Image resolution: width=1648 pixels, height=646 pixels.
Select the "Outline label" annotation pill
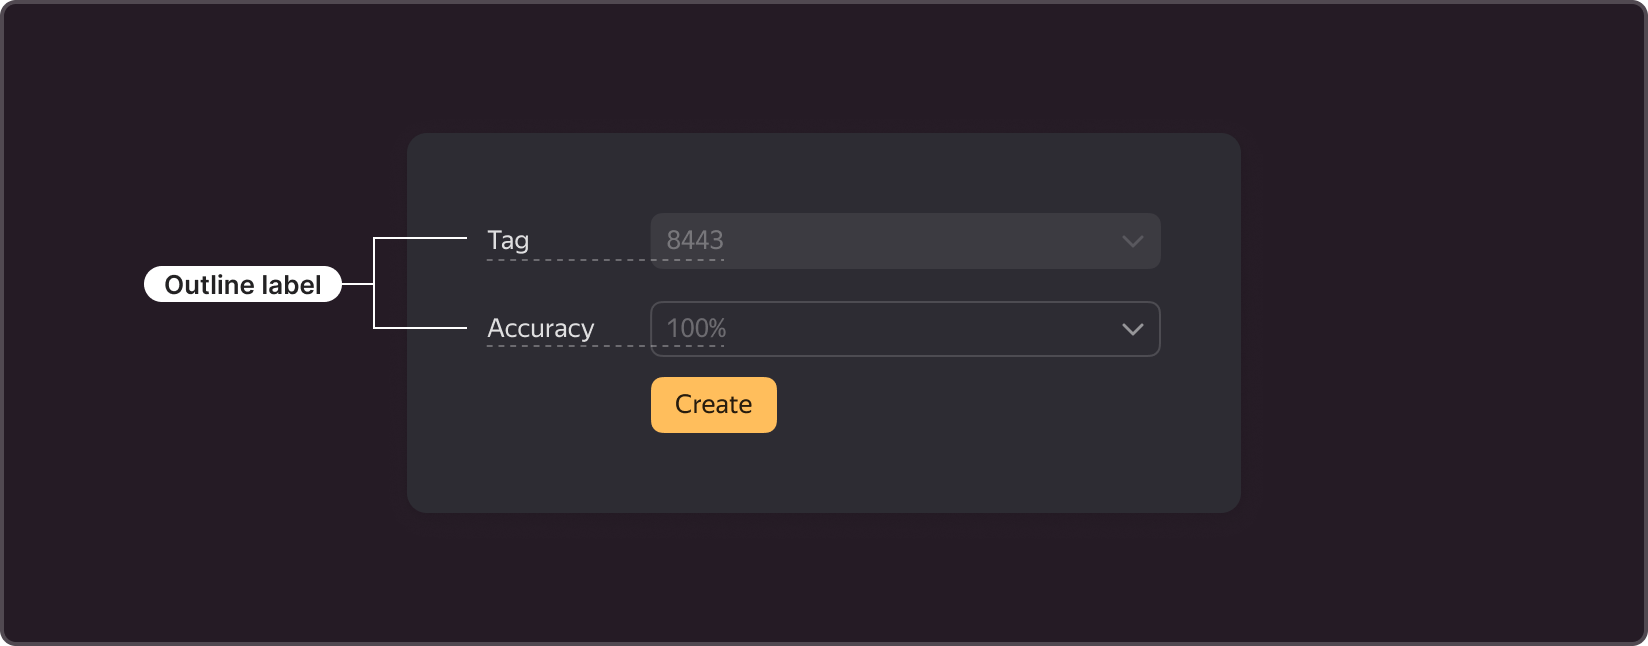[x=243, y=285]
